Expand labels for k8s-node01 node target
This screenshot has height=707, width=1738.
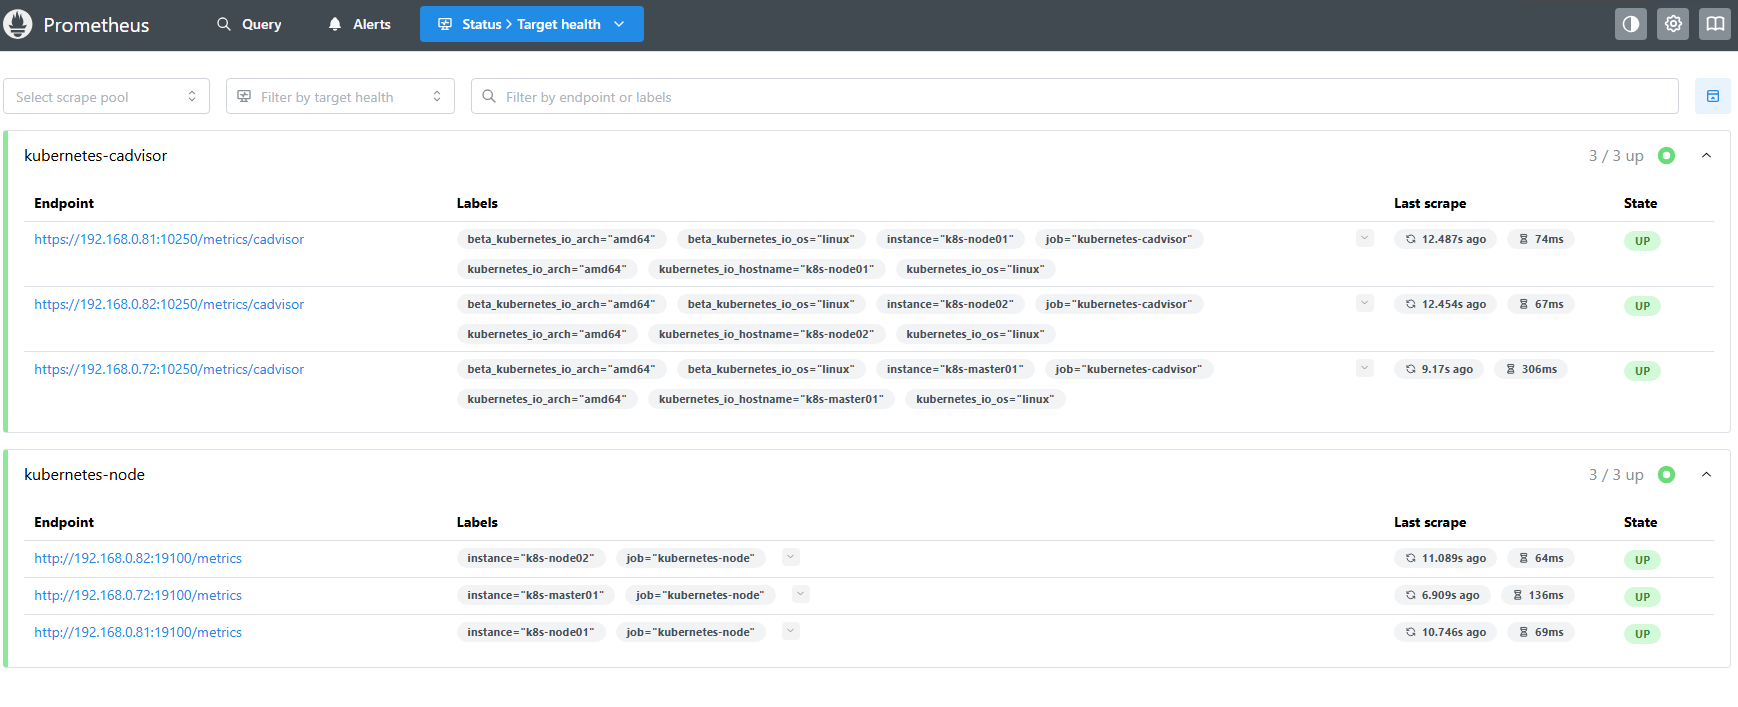click(x=791, y=631)
